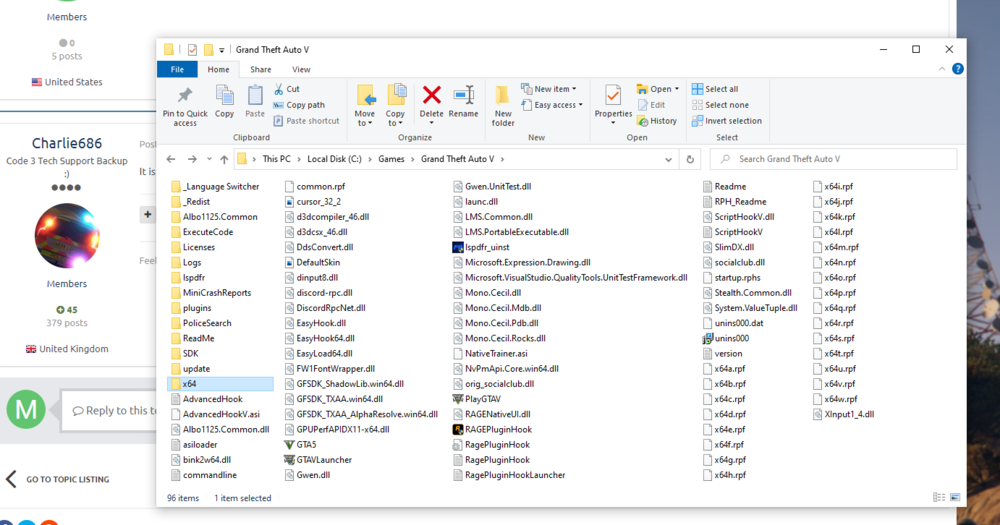Click GO TO TOPIC LISTING link in forum
This screenshot has height=525, width=1000.
click(x=68, y=479)
